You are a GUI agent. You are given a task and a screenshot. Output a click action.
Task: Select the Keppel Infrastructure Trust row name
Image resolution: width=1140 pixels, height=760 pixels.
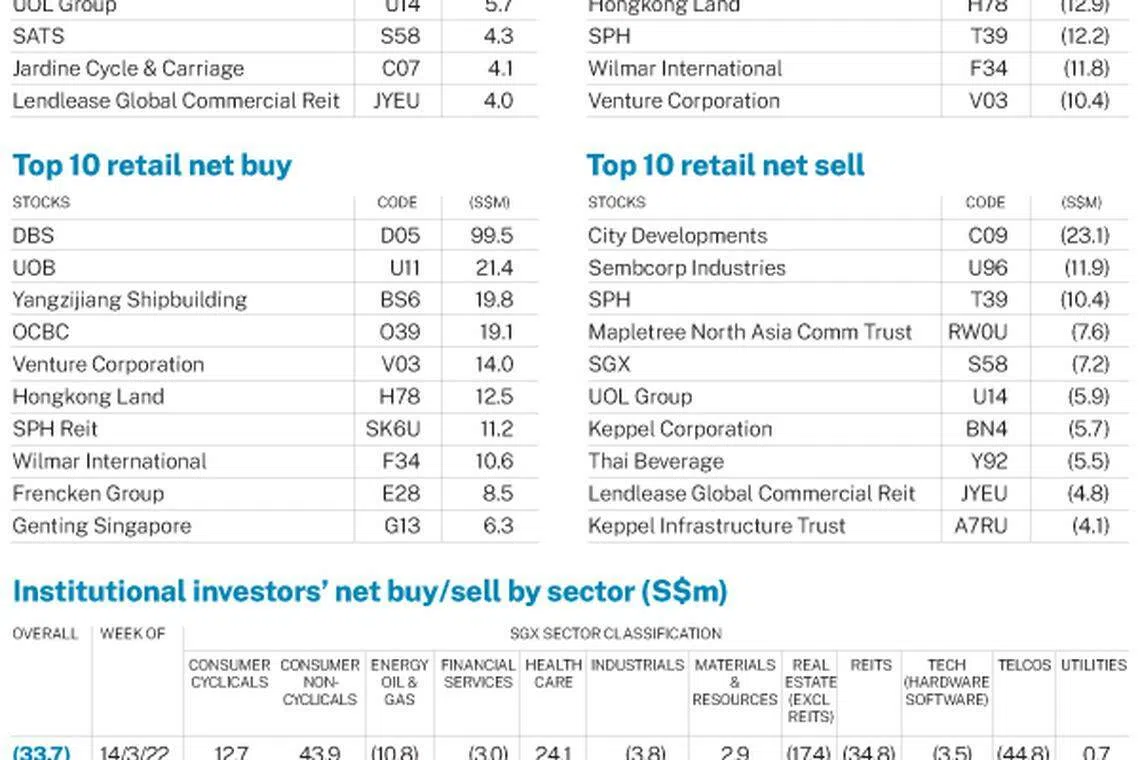tap(717, 525)
